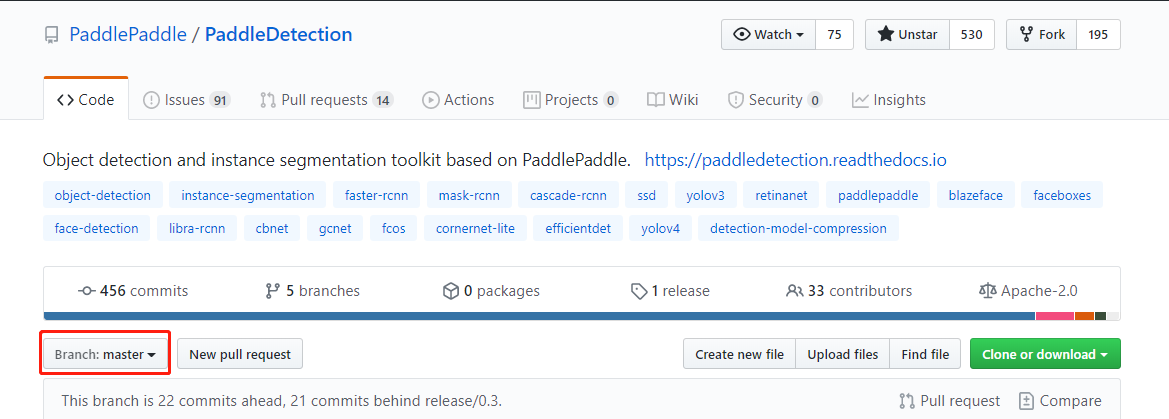The width and height of the screenshot is (1169, 419).
Task: Select the yolov3 topic tag
Action: click(706, 195)
